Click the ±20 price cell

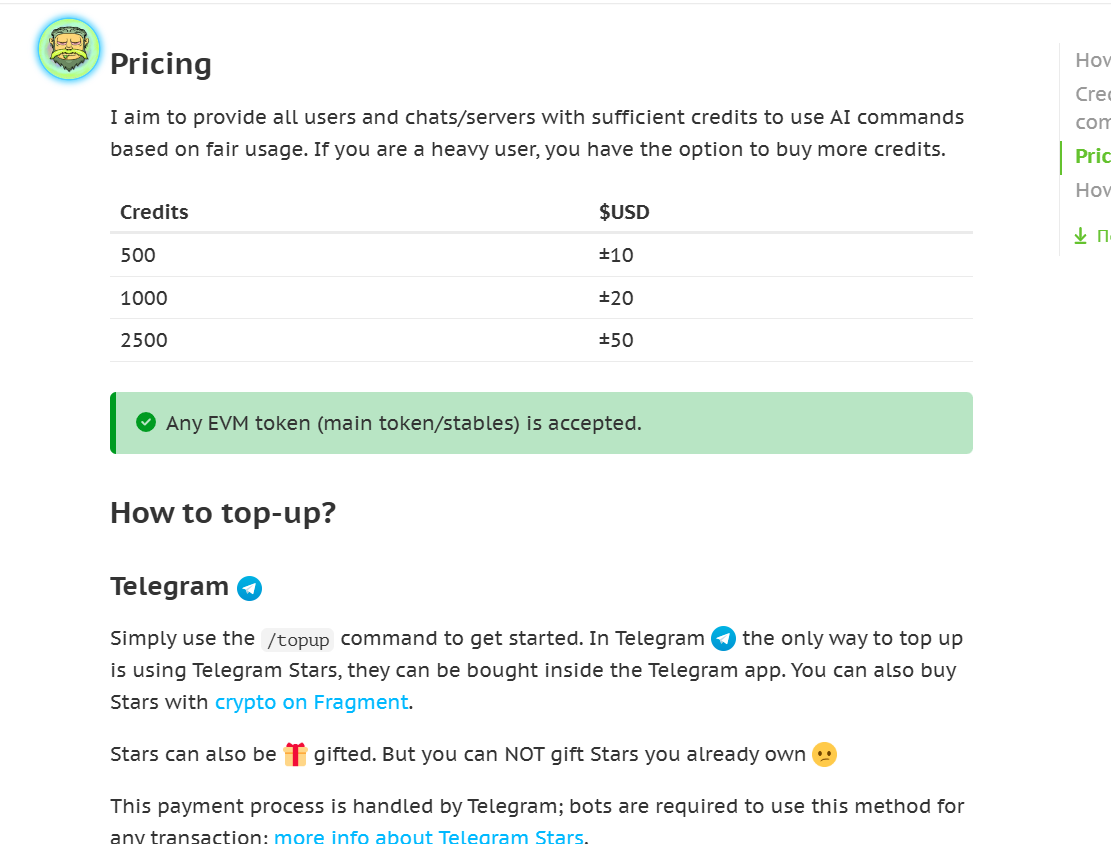pyautogui.click(x=616, y=298)
